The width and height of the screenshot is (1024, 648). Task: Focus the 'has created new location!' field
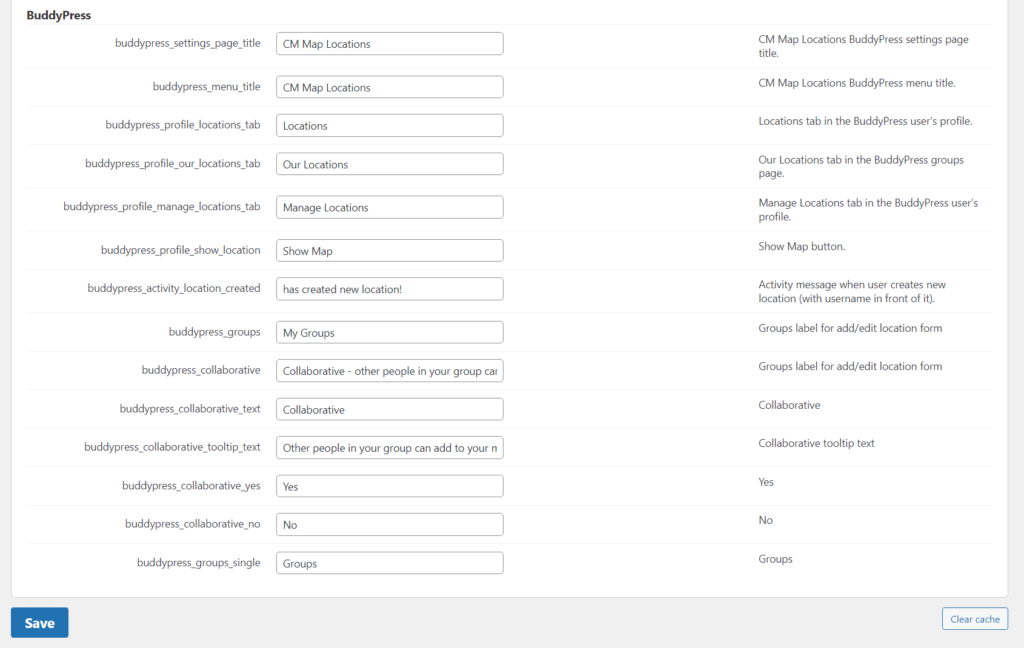389,289
